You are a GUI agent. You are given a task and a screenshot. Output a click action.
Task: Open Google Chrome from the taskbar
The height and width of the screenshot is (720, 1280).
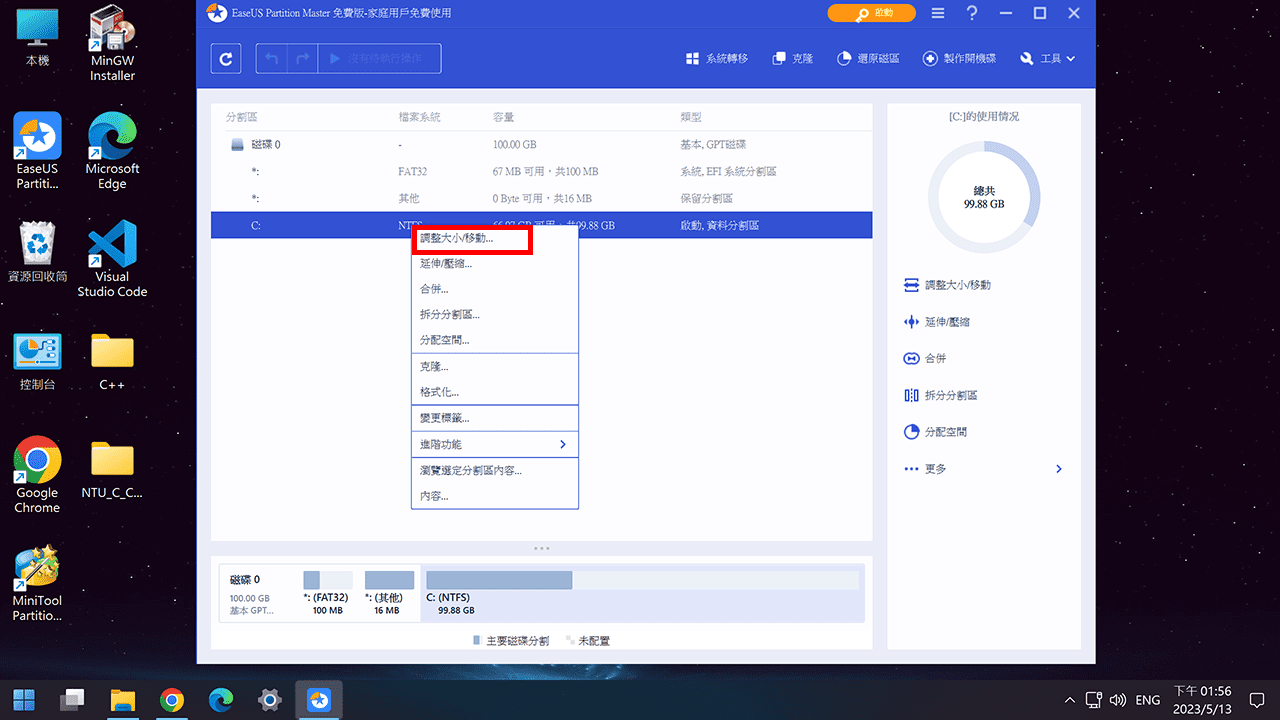point(171,699)
